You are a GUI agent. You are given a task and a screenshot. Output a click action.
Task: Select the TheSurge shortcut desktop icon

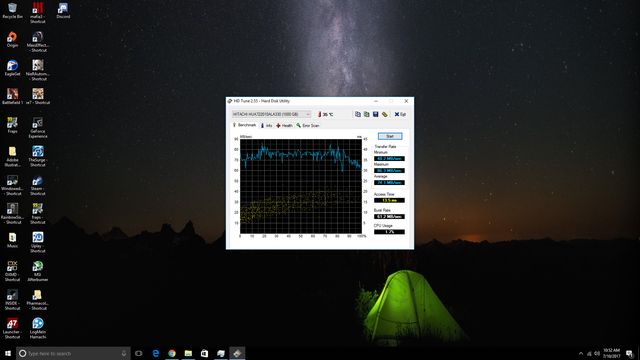38,156
